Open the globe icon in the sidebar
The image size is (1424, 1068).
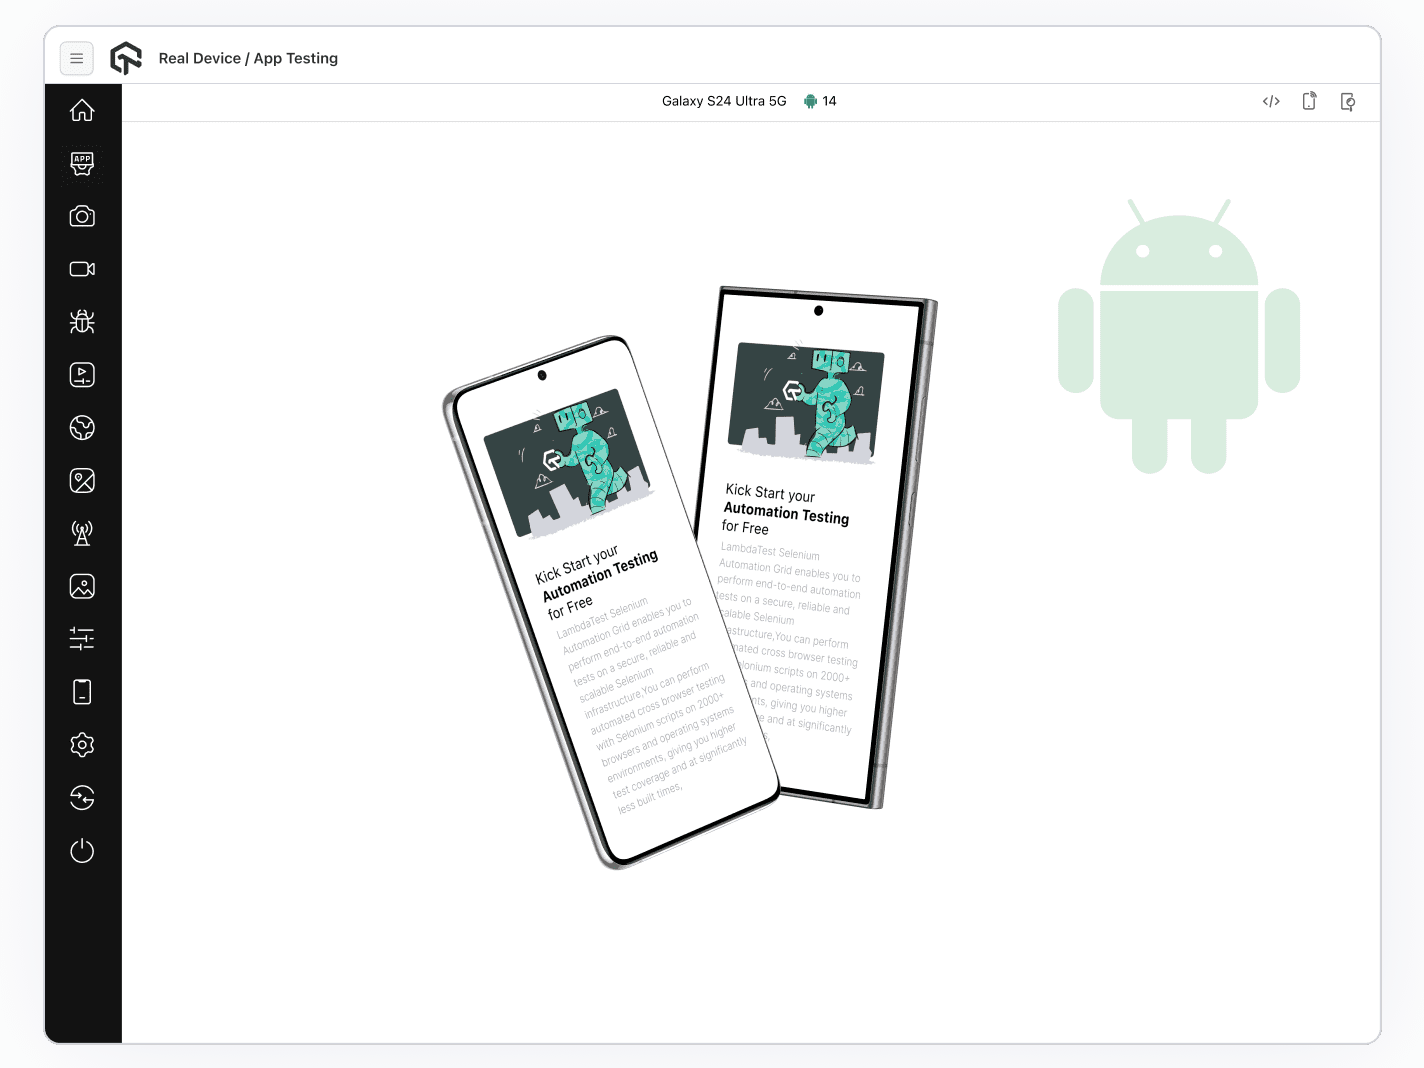coord(82,428)
